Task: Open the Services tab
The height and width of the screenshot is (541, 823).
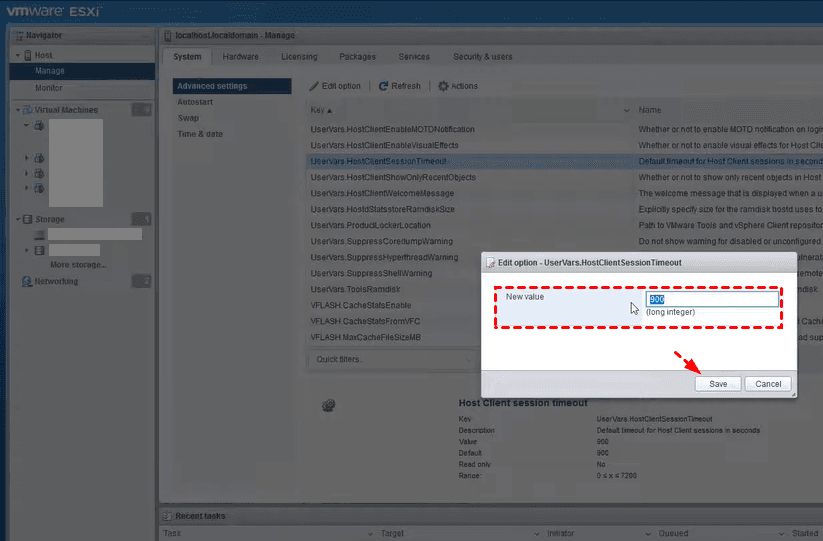Action: tap(414, 57)
